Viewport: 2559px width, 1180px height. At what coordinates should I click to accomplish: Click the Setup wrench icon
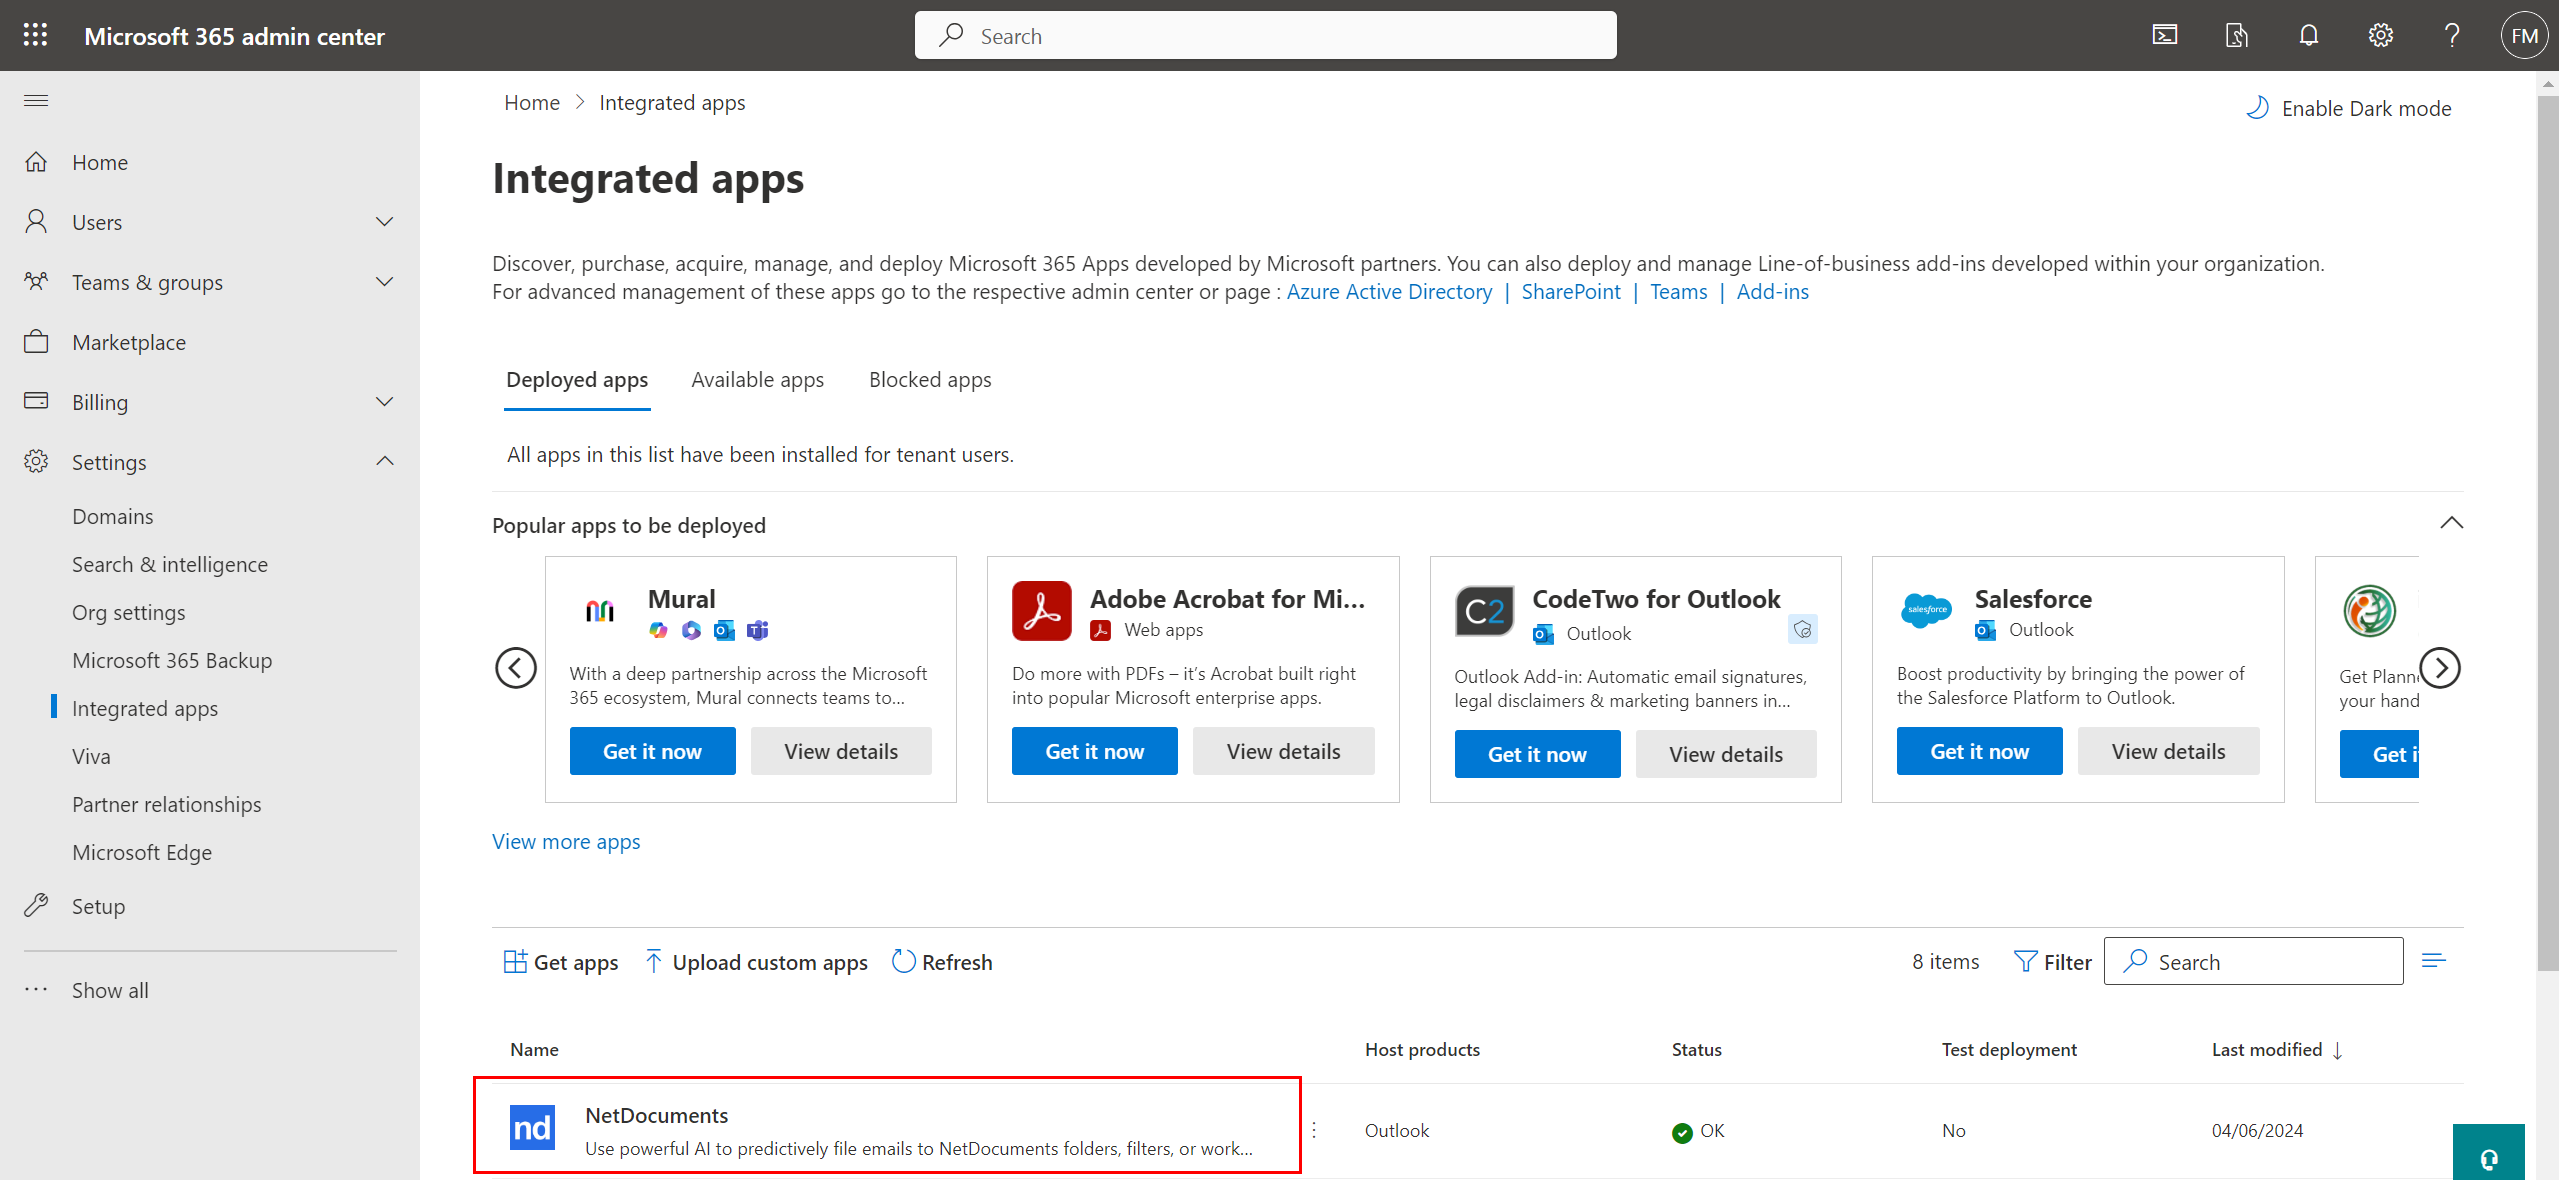pos(36,906)
